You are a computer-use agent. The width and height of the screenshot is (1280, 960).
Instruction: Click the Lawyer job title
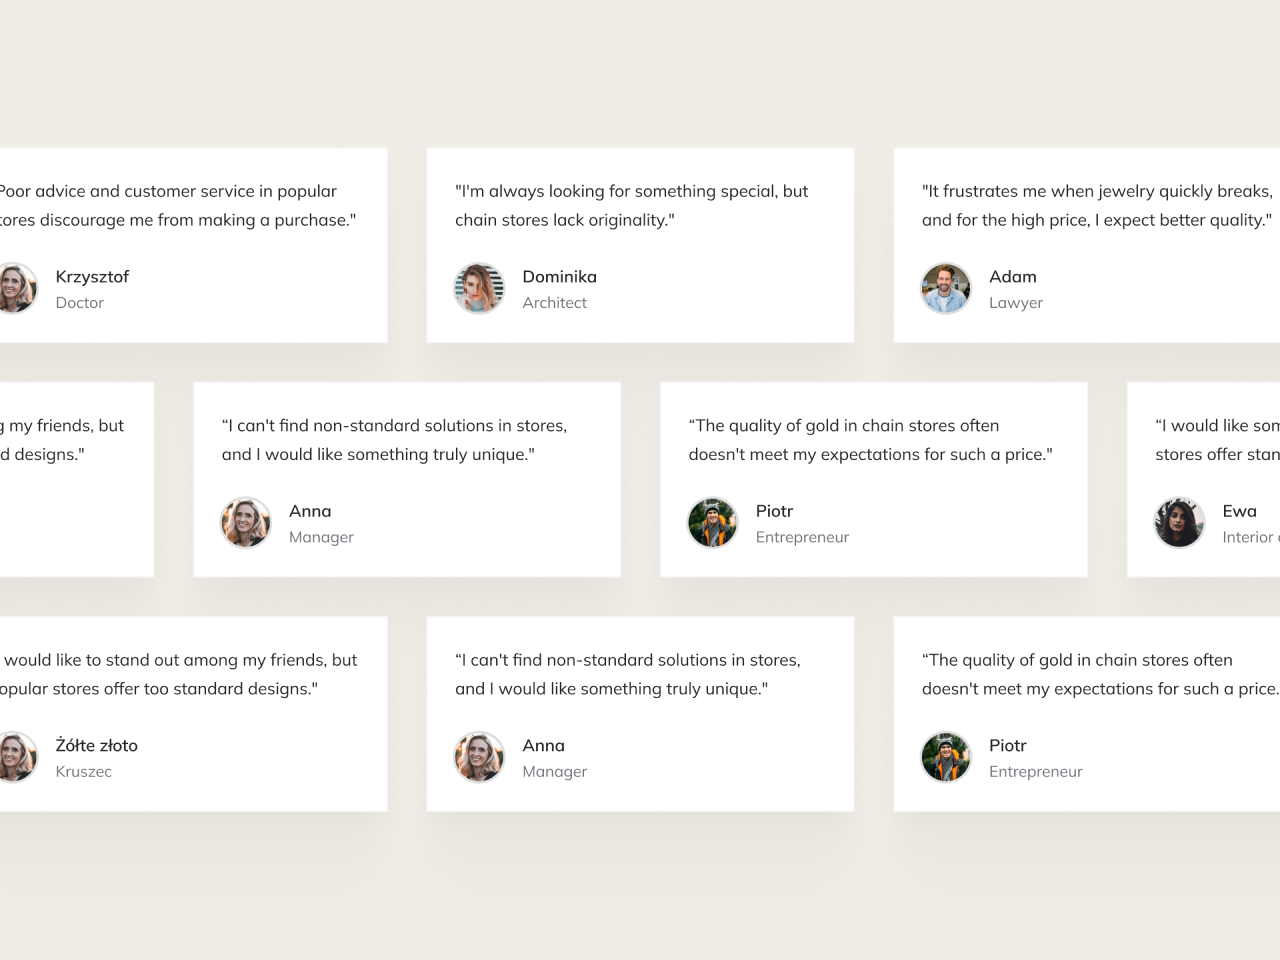[x=1016, y=303]
